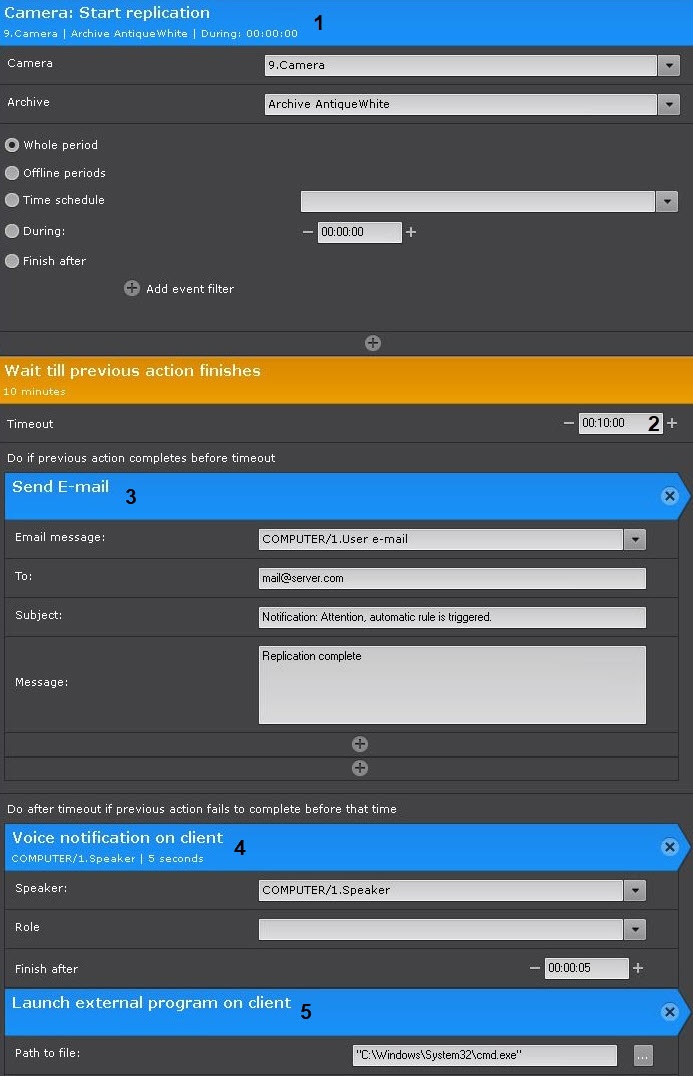Remove the Voice notification on client action
Image resolution: width=693 pixels, height=1076 pixels.
pyautogui.click(x=669, y=847)
